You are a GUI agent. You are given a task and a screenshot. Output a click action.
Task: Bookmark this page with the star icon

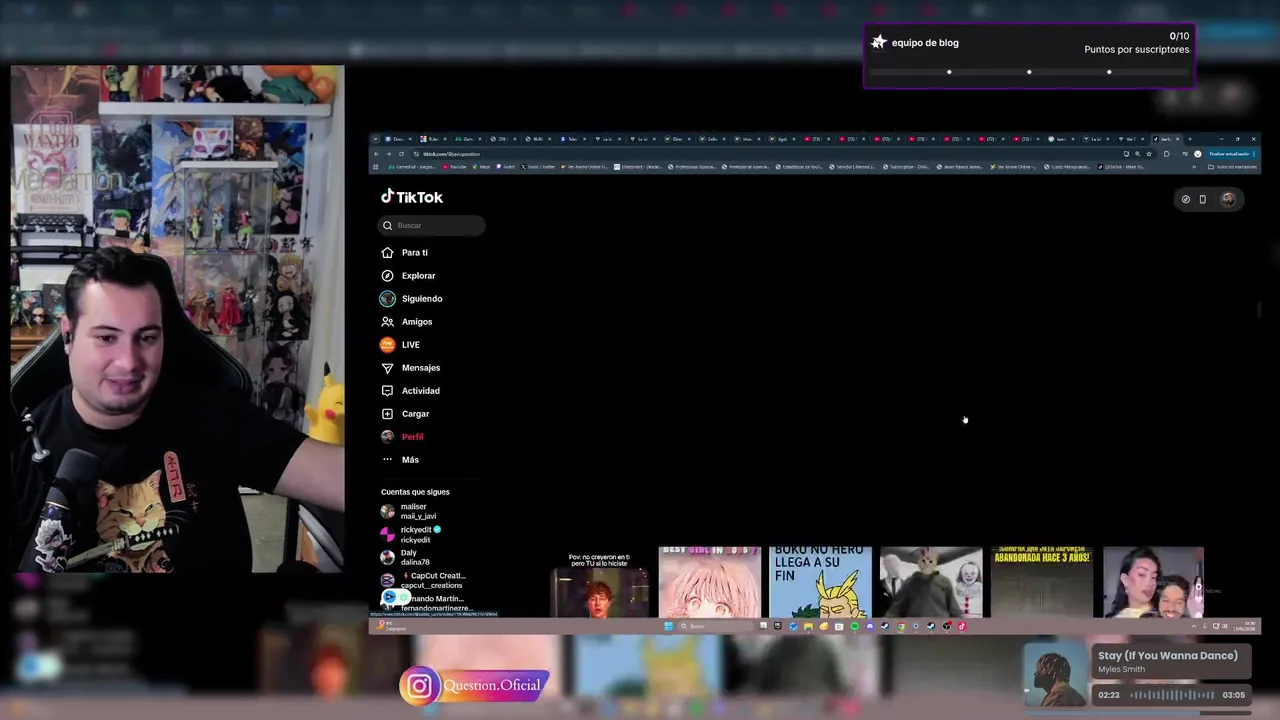click(x=1149, y=154)
